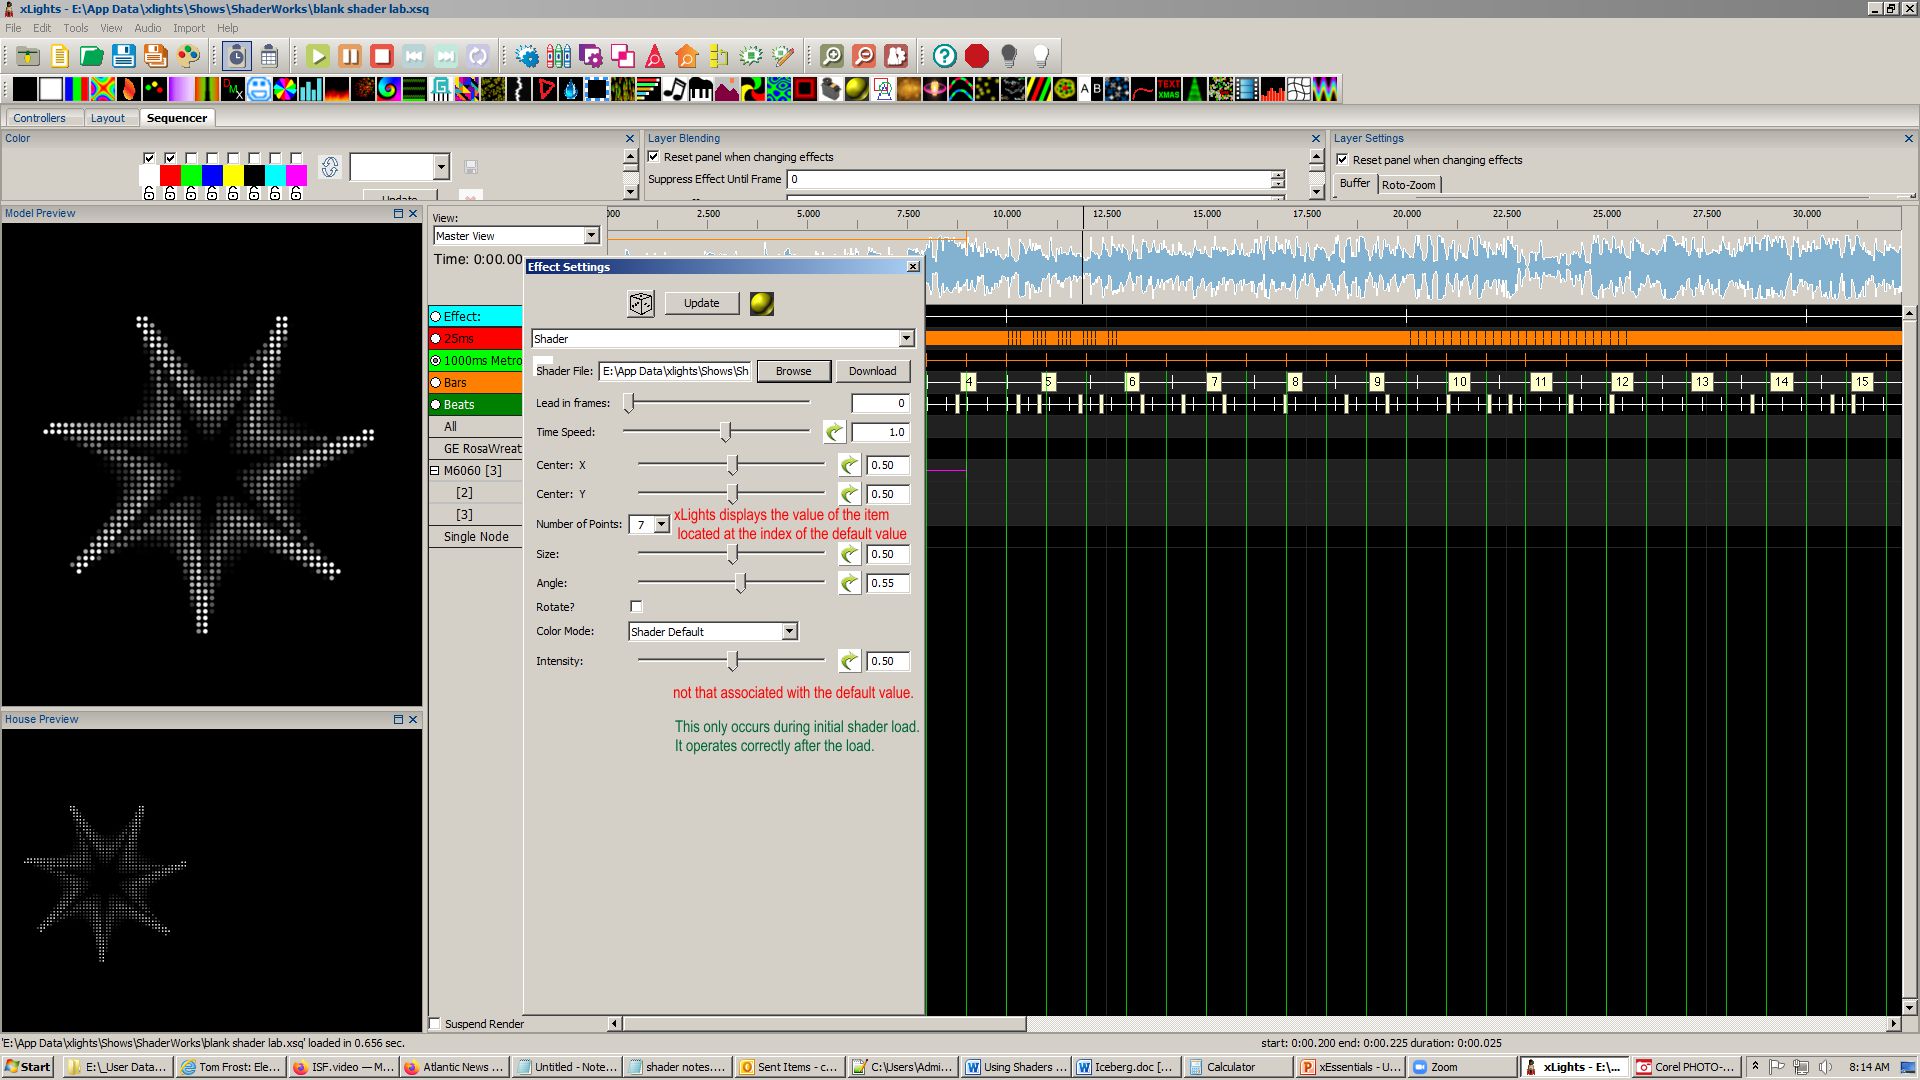Screen dimensions: 1920x1080
Task: Toggle Suspend Render checkbox
Action: pyautogui.click(x=435, y=1023)
